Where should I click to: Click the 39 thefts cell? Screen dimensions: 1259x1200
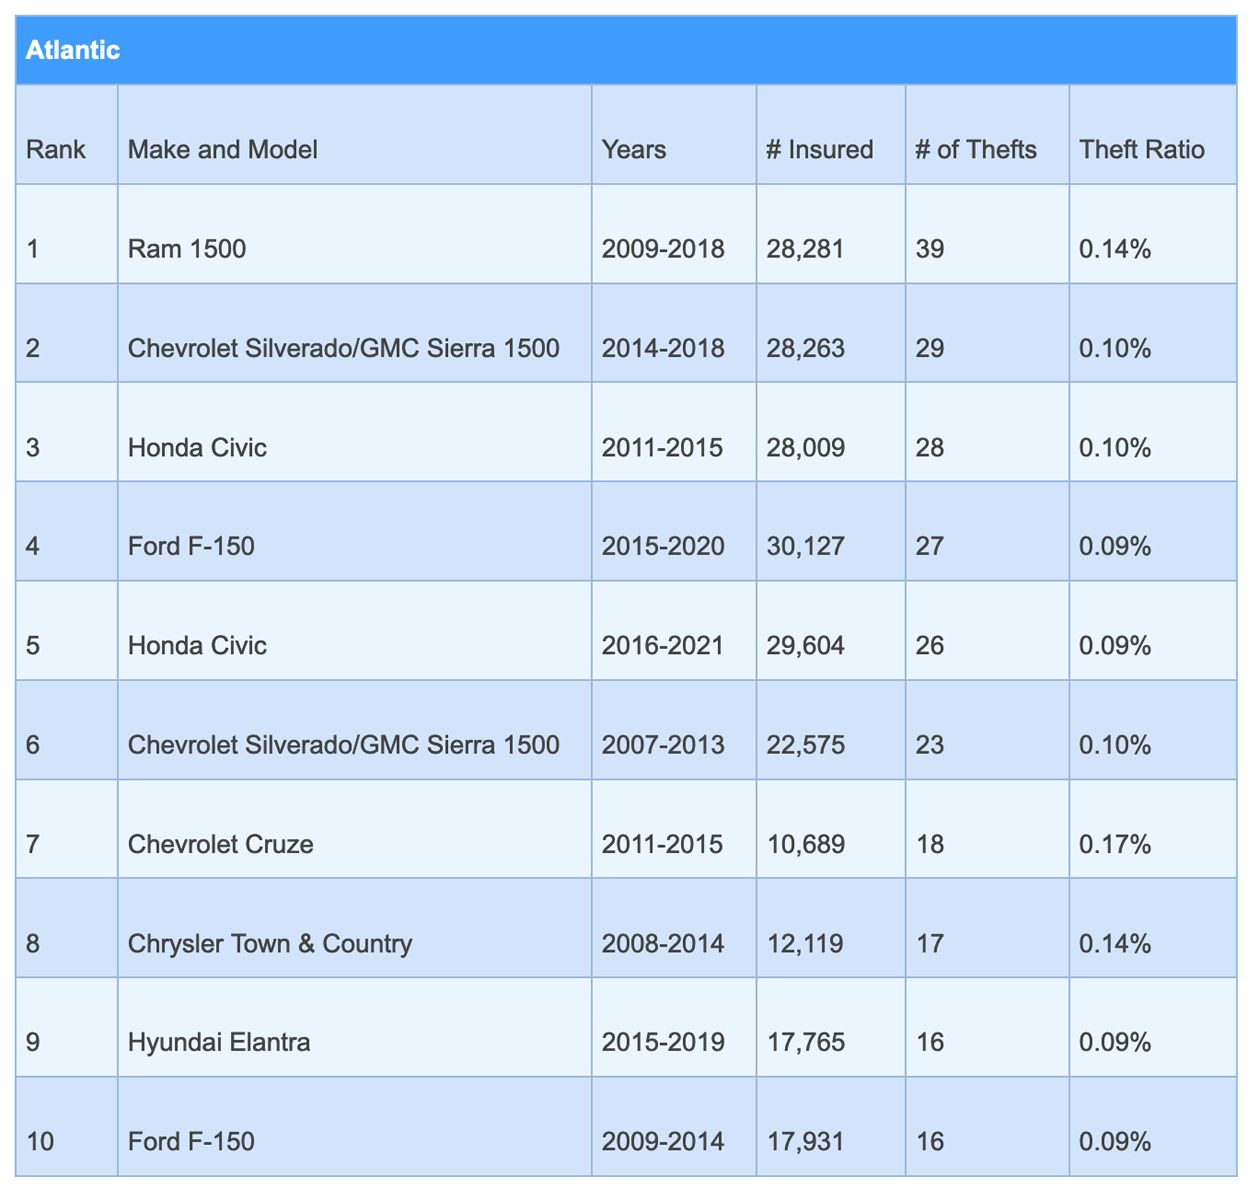point(930,249)
